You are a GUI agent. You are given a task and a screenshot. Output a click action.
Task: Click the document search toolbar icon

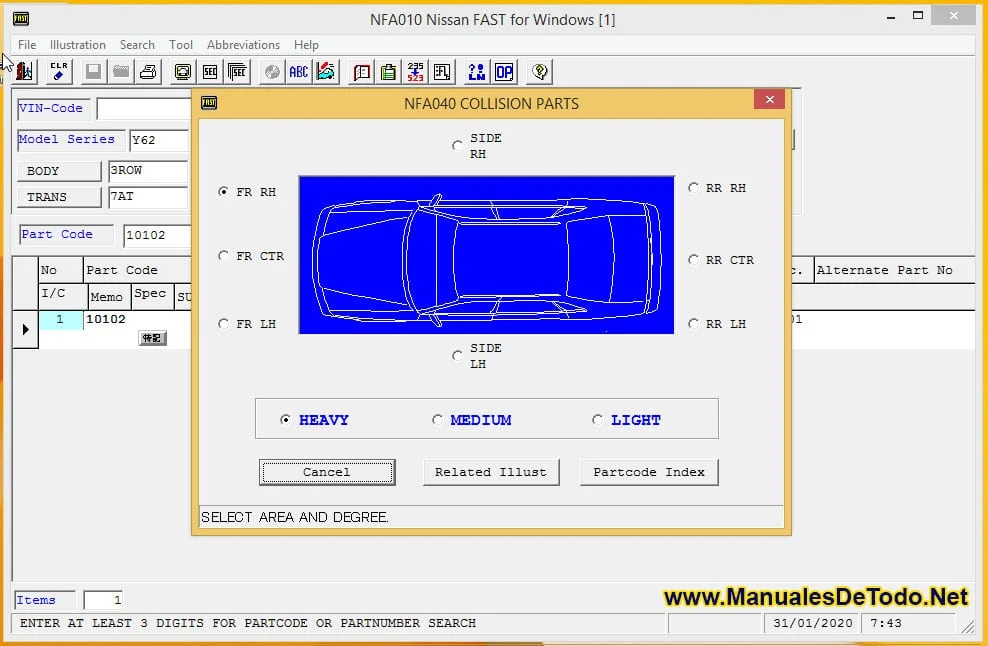442,72
